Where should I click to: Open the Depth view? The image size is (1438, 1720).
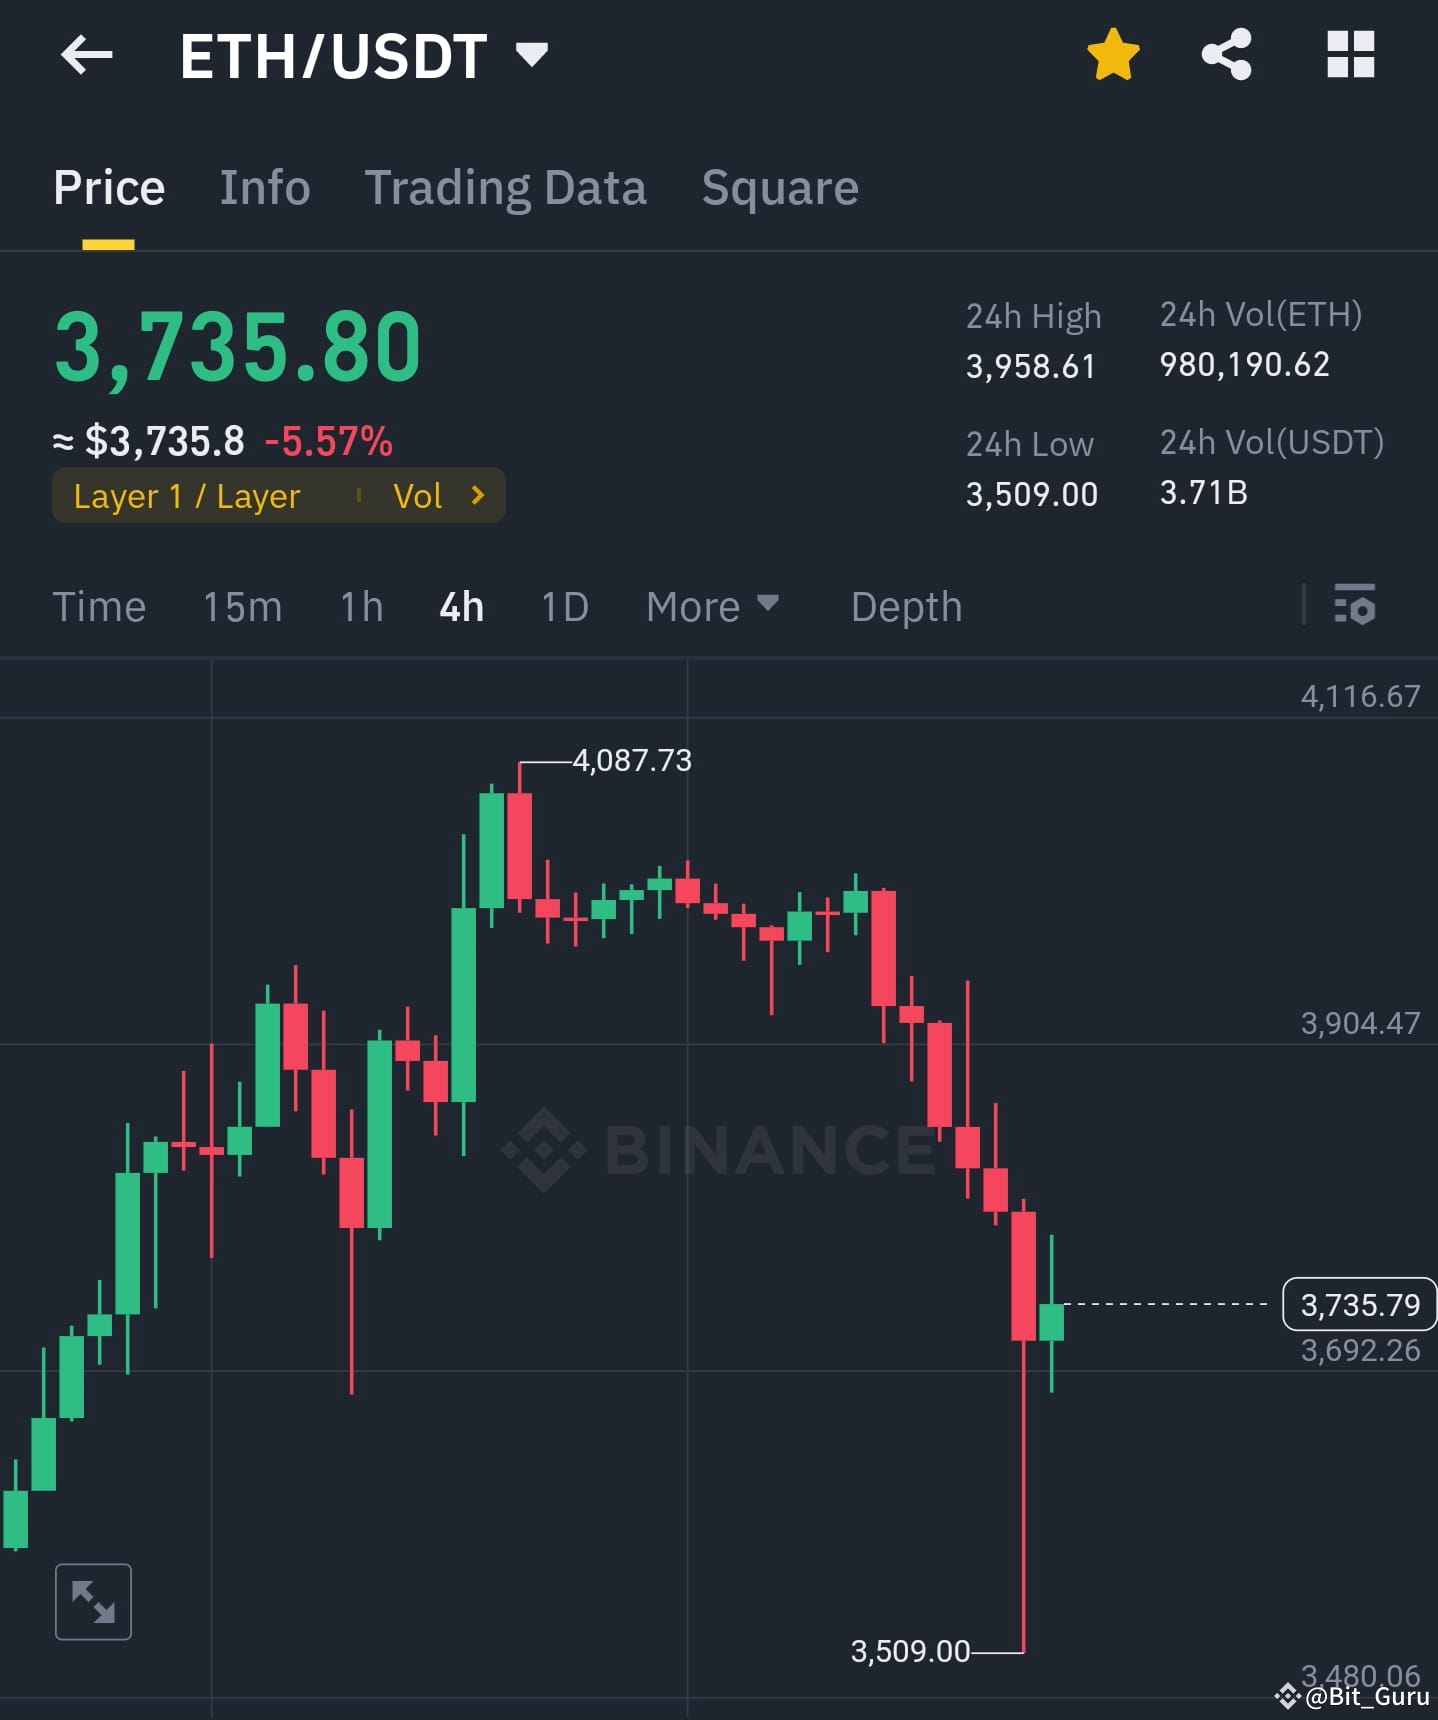pyautogui.click(x=905, y=606)
